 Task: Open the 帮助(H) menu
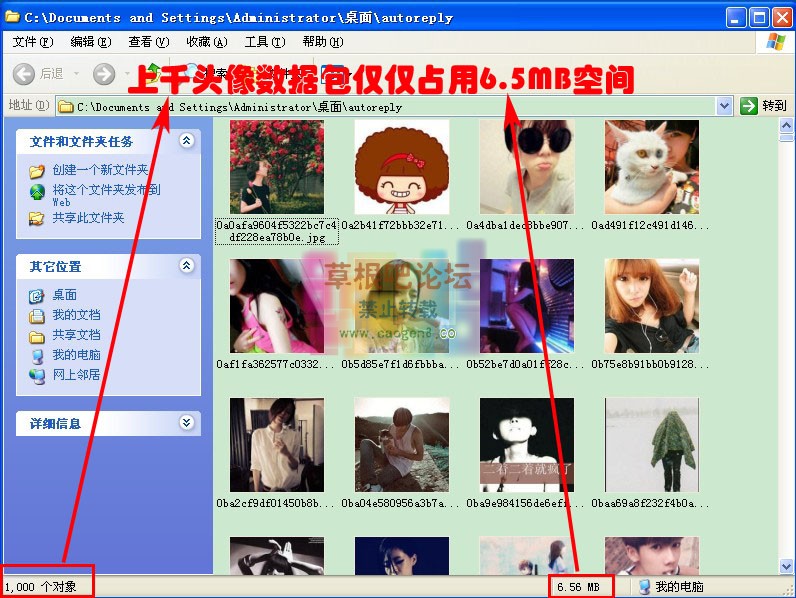[x=323, y=42]
